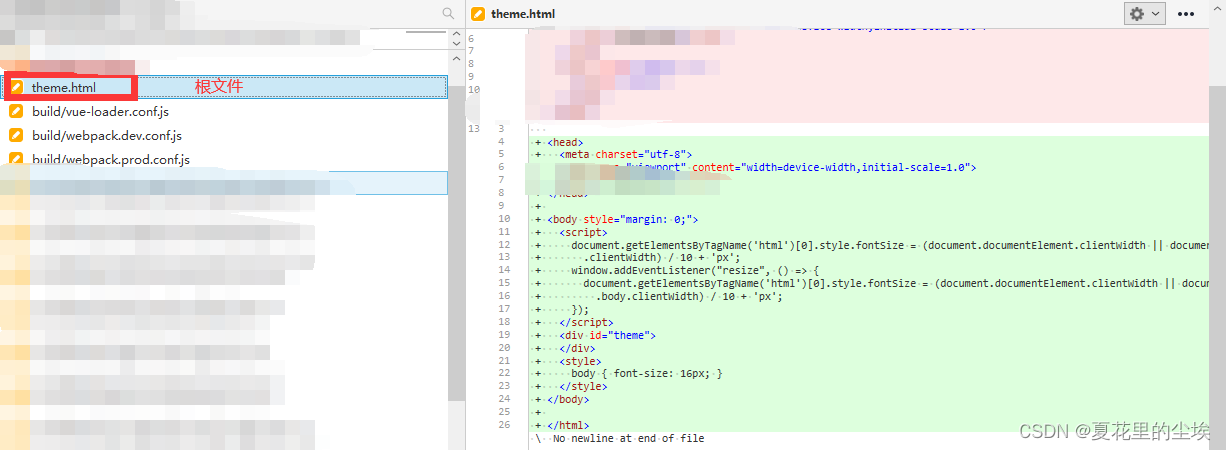Click modified icon beside theme.html in file list
Image resolution: width=1226 pixels, height=450 pixels.
(x=16, y=87)
